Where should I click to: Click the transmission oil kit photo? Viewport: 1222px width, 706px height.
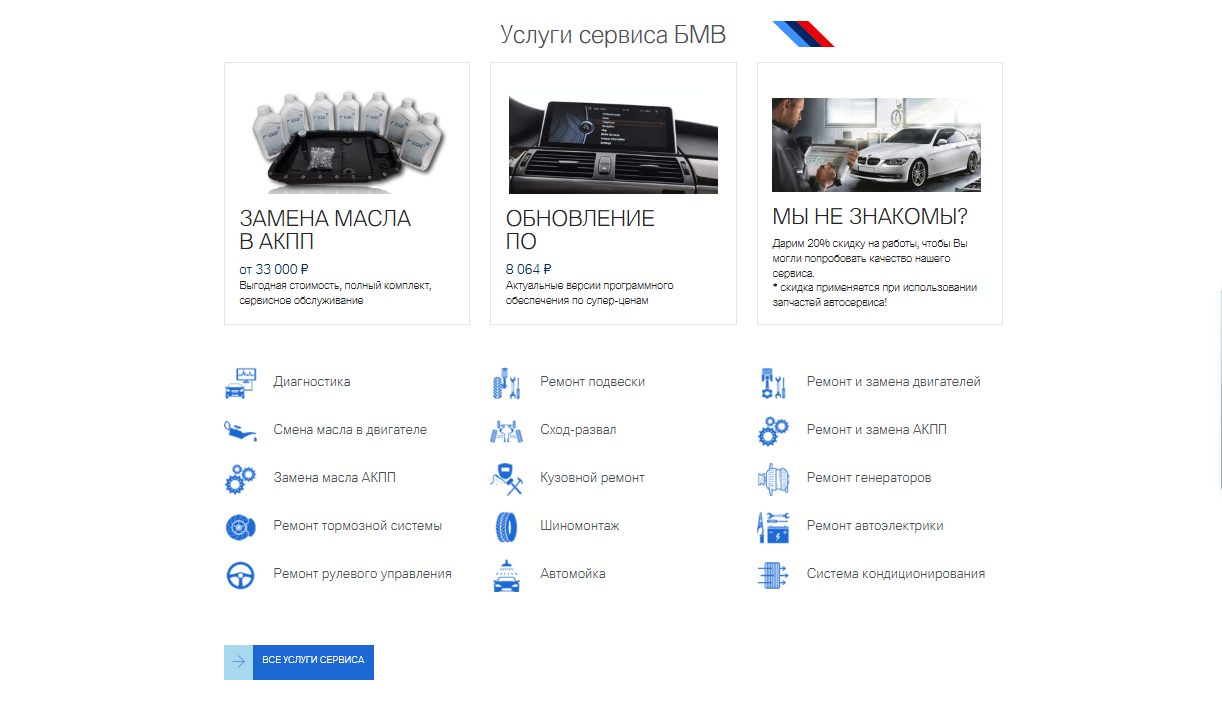click(x=347, y=140)
